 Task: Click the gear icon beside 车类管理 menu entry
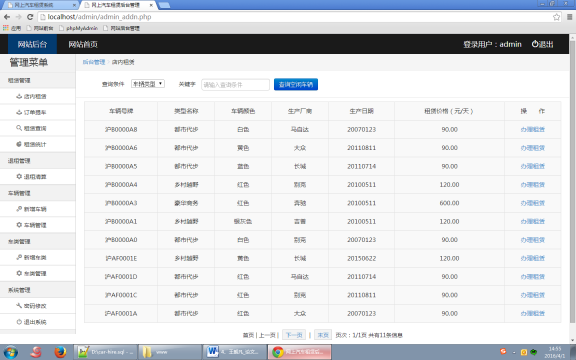[x=19, y=273]
